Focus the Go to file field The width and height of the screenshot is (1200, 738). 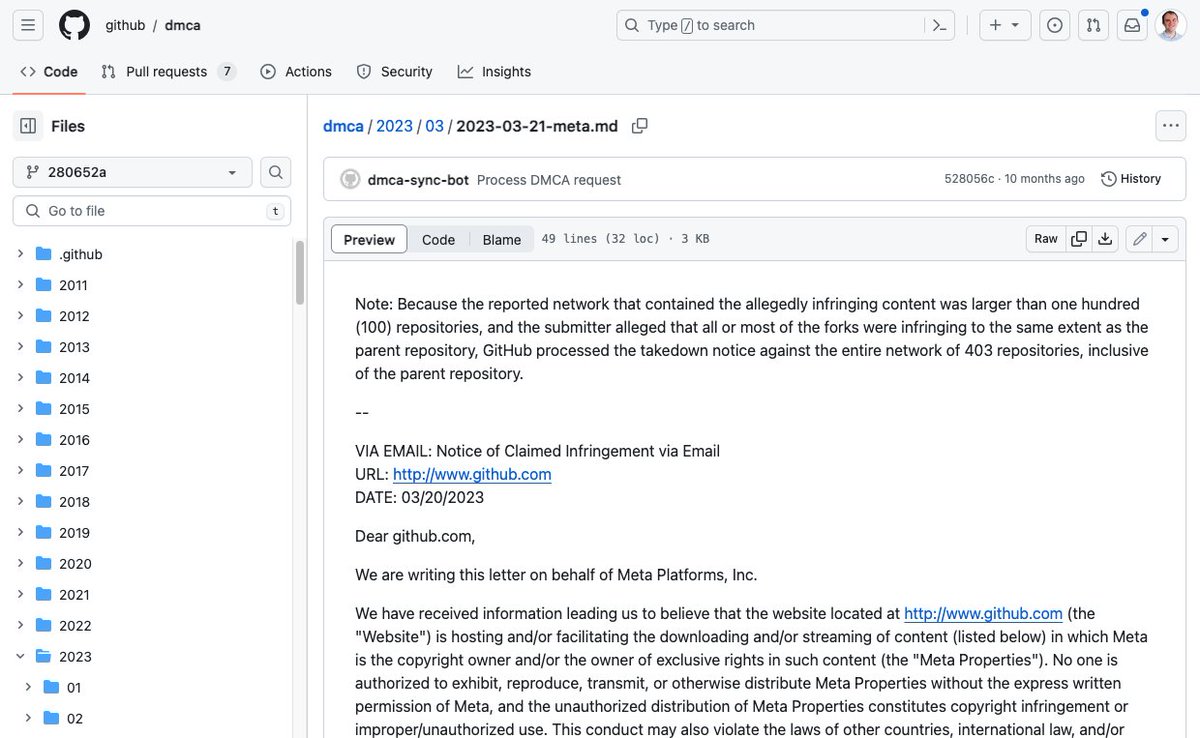(x=152, y=211)
